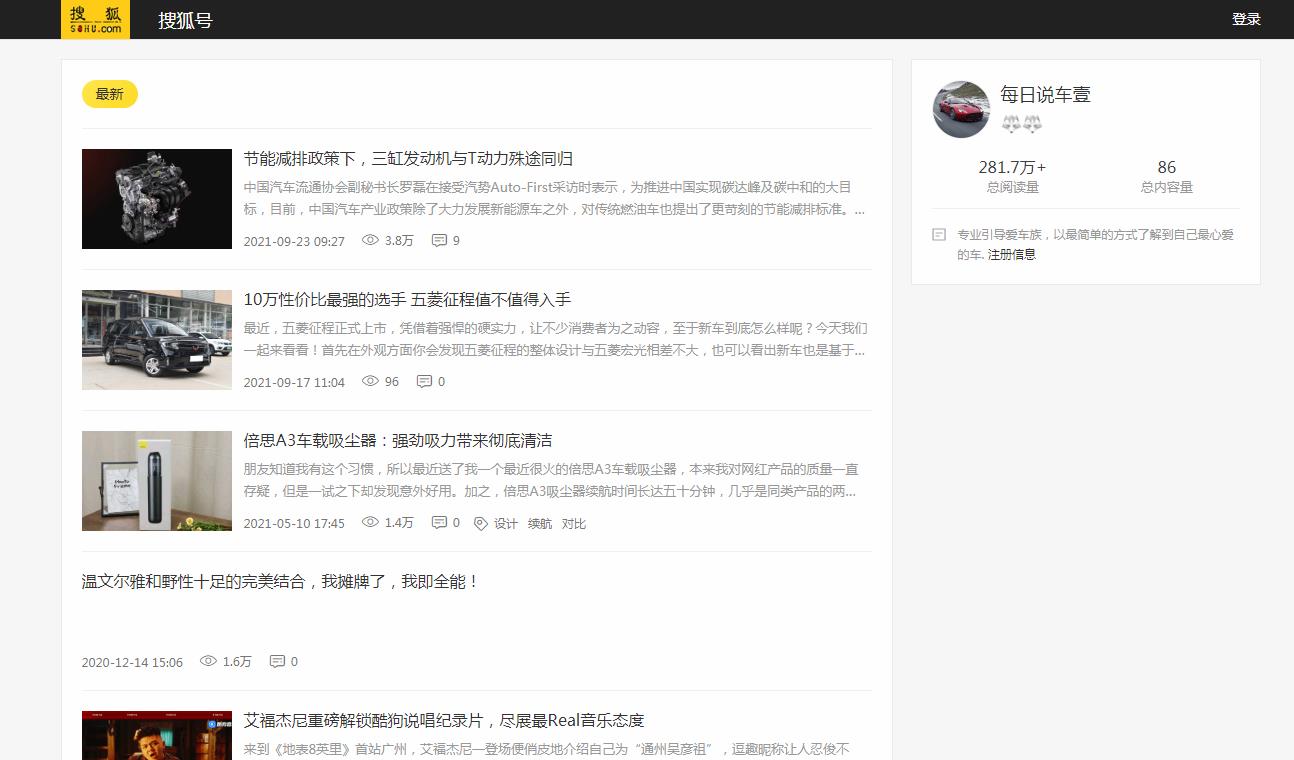Click the date 2021-09-23 09:27
Screen dimensions: 1294x760
[x=294, y=241]
